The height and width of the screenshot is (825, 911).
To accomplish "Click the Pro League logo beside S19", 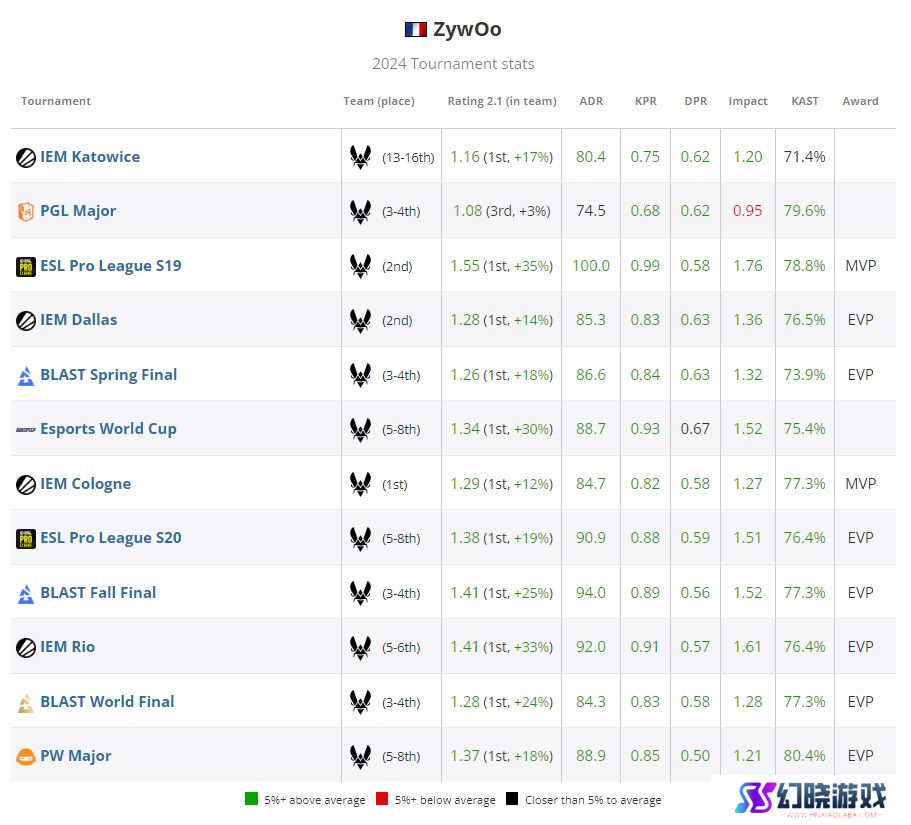I will point(26,267).
